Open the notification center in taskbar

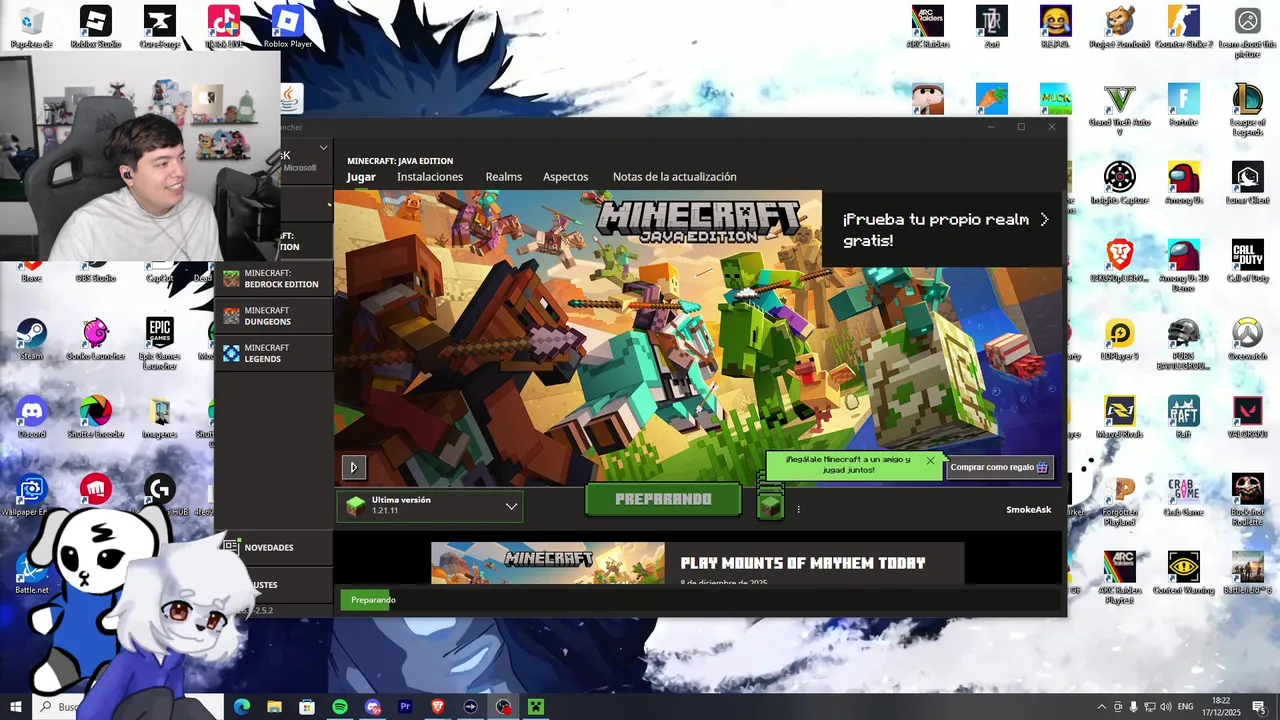[1259, 707]
